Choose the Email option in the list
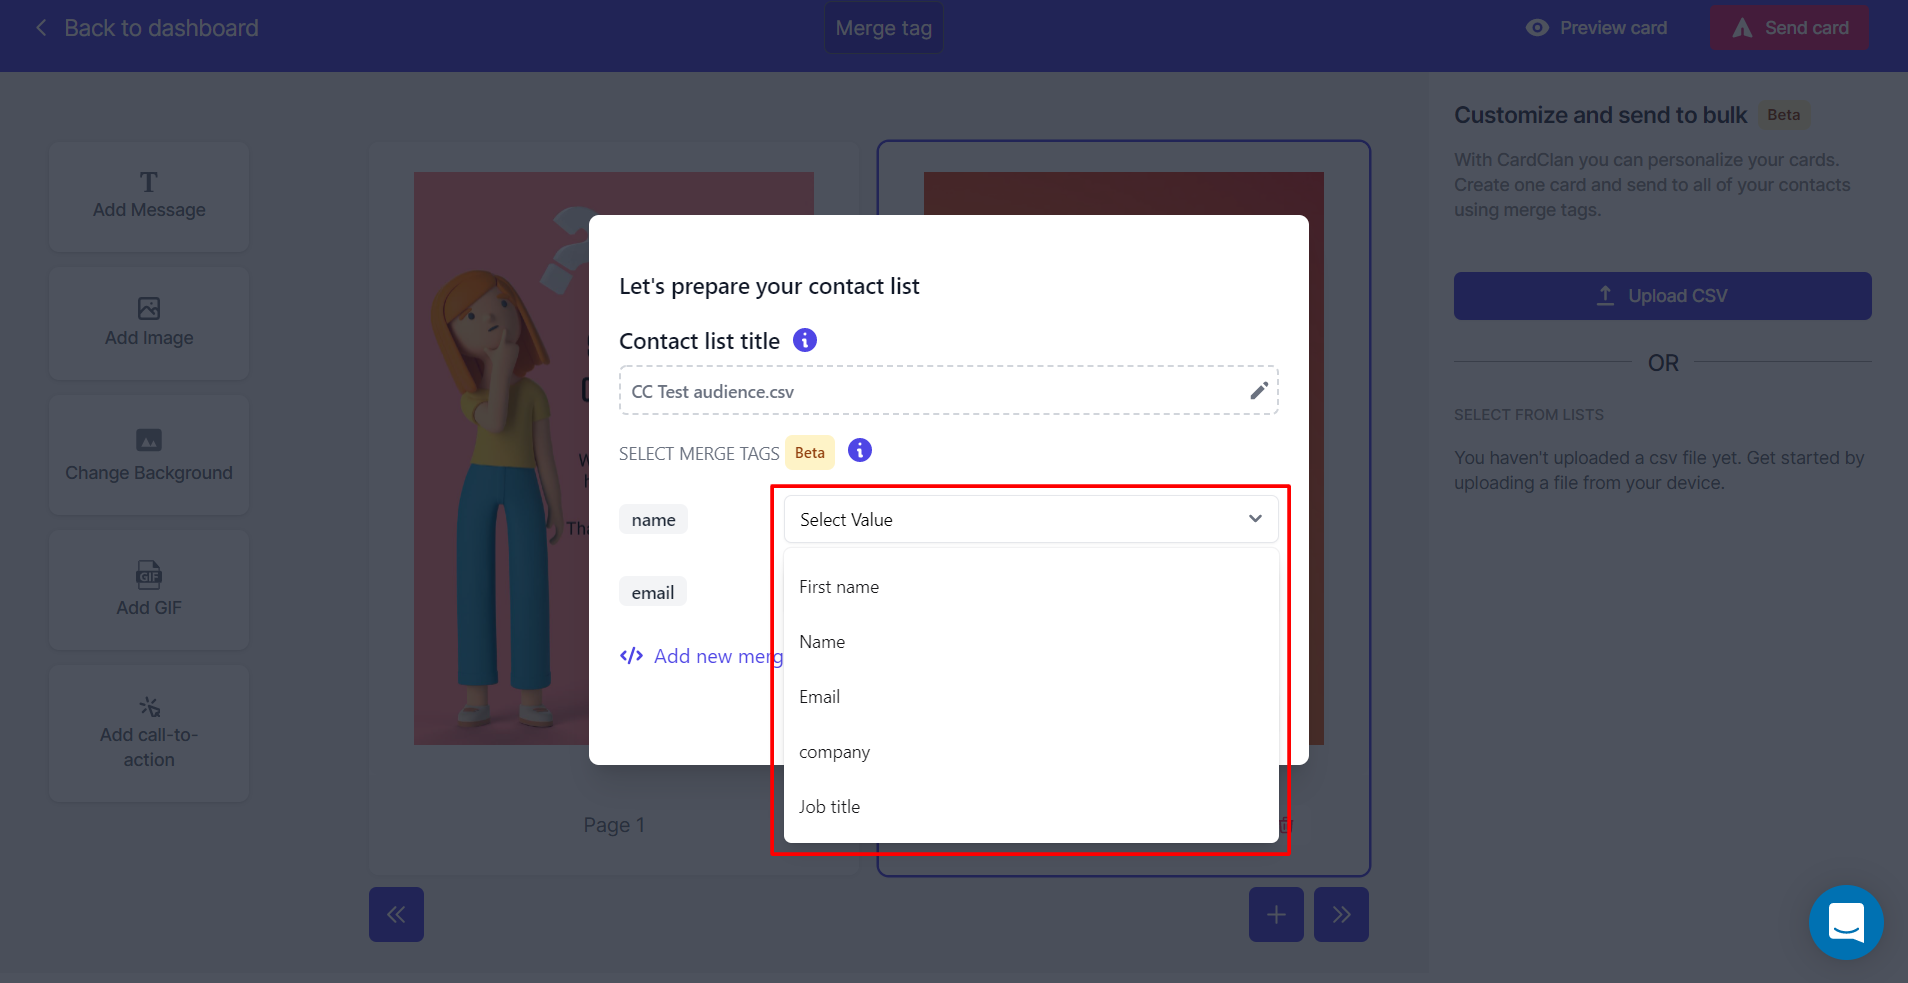 [x=1031, y=697]
